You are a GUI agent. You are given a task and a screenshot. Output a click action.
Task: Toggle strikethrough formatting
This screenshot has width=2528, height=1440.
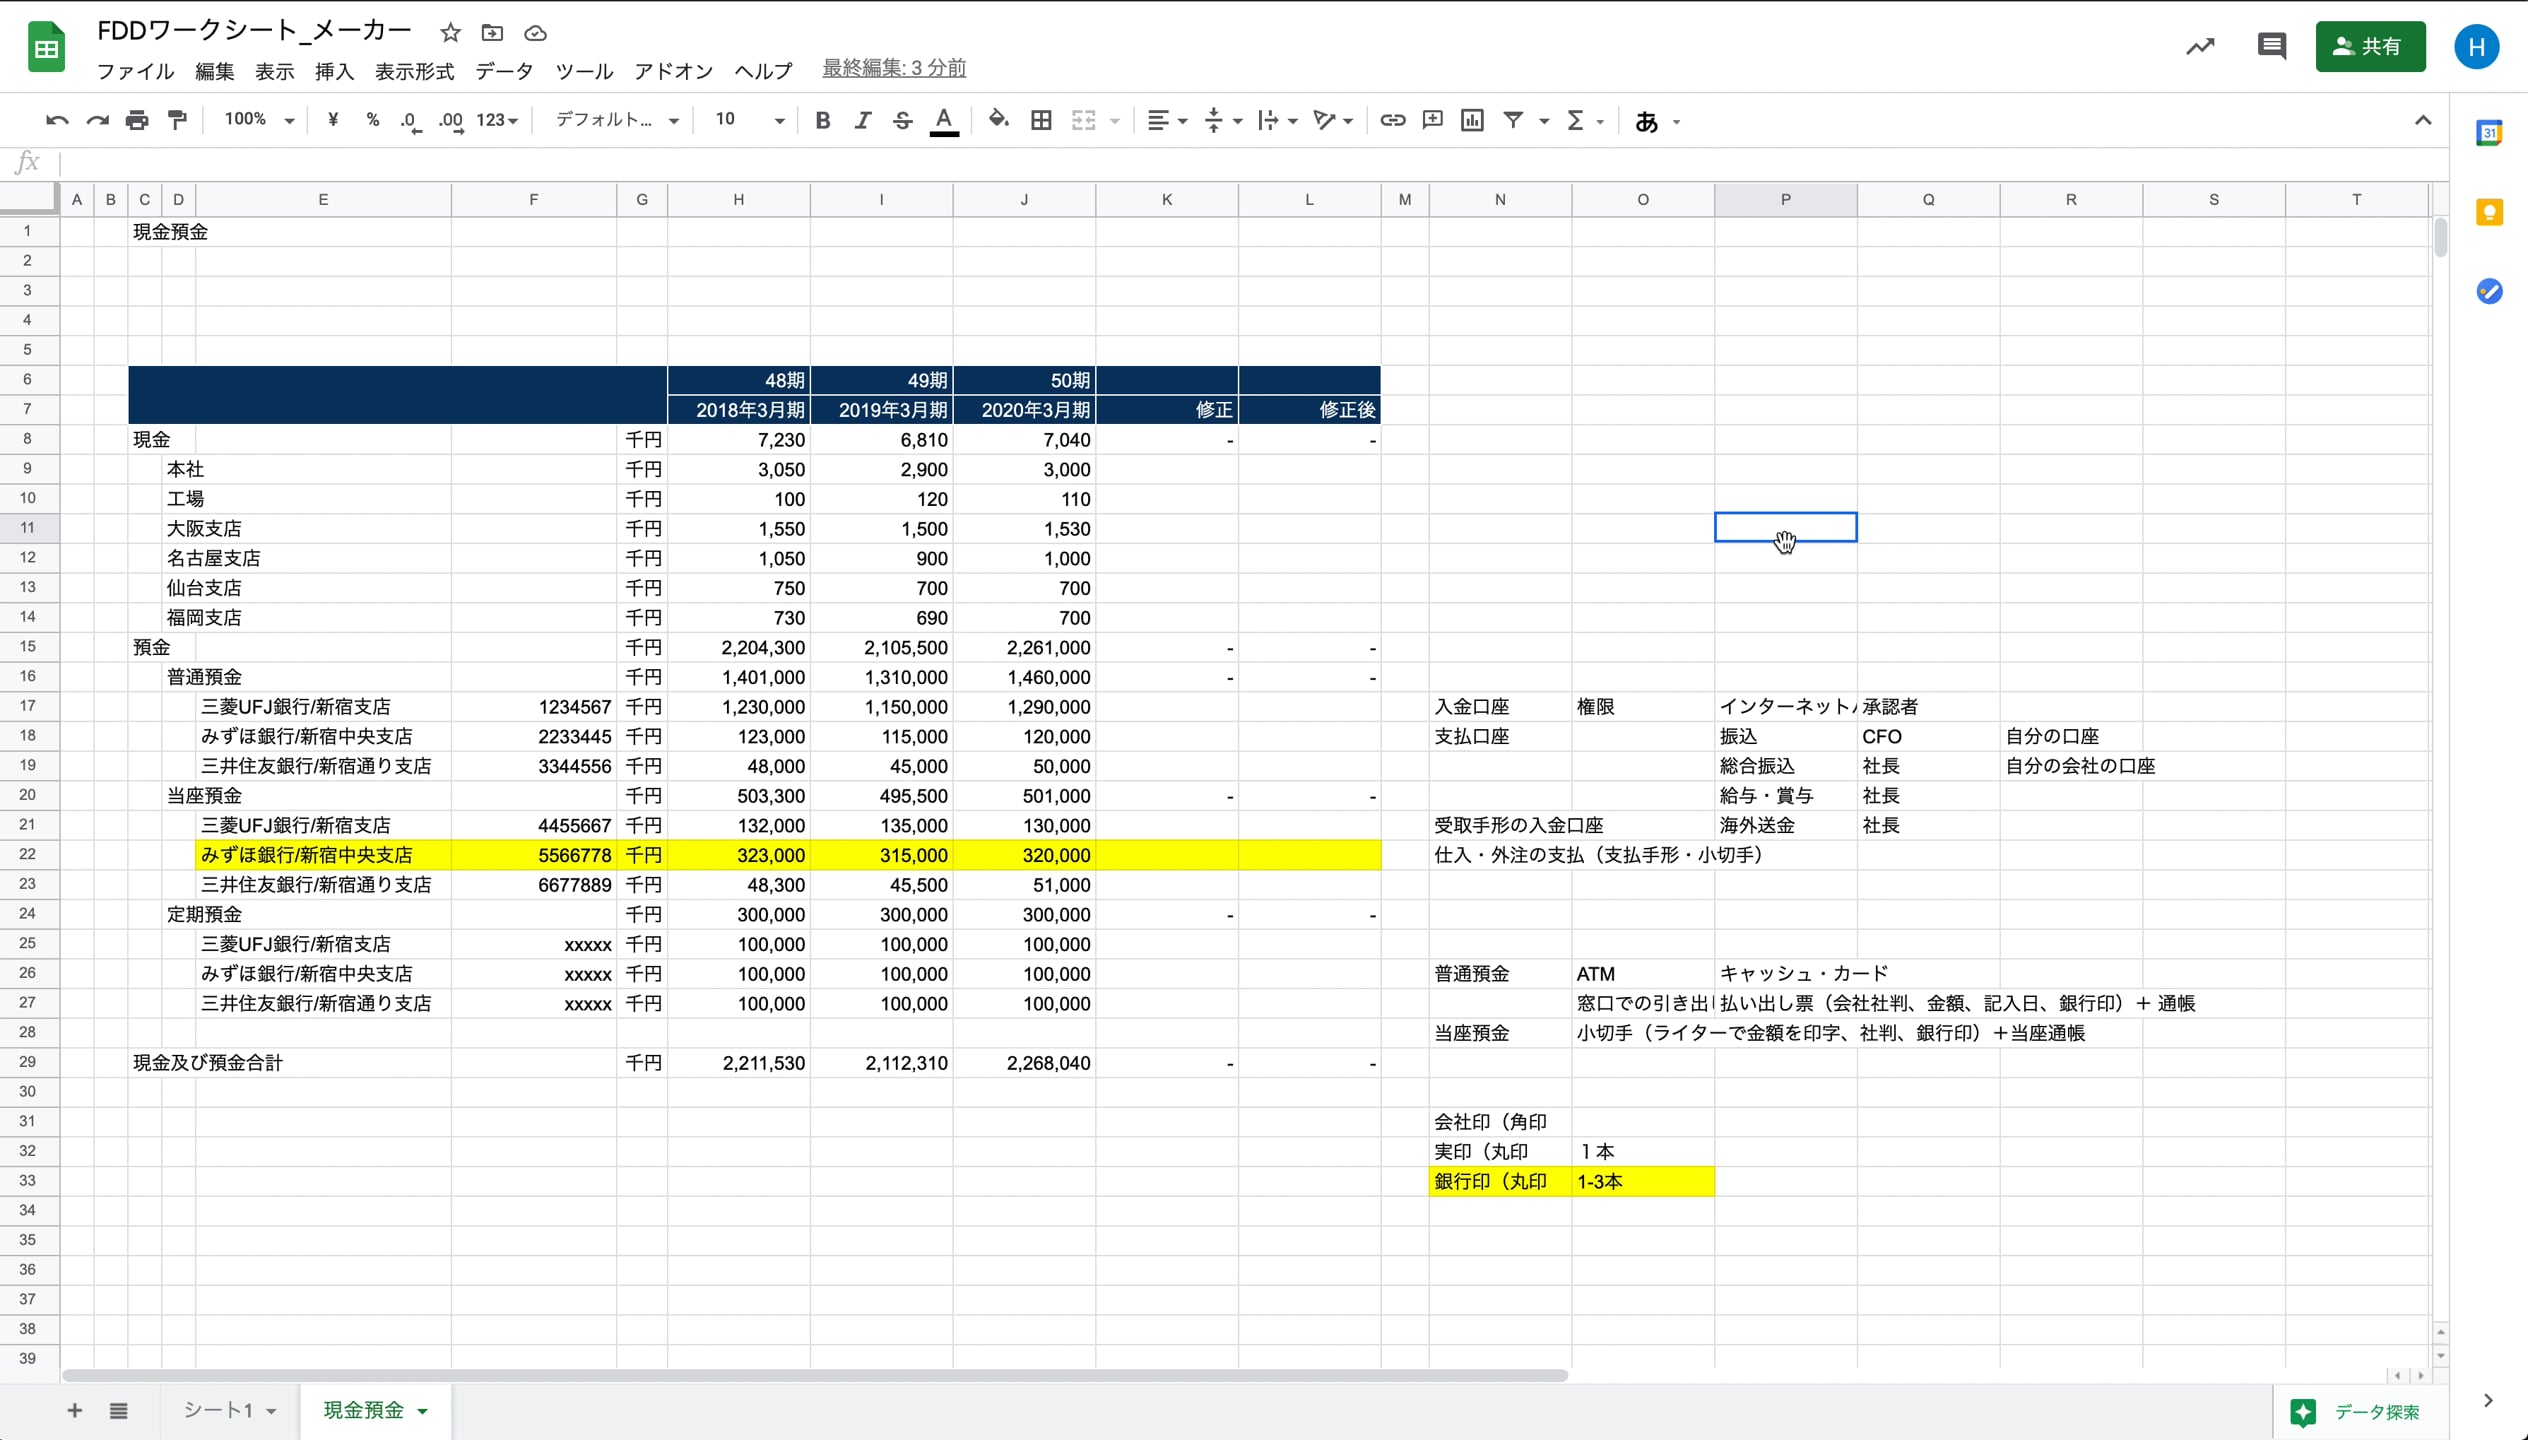click(x=902, y=121)
